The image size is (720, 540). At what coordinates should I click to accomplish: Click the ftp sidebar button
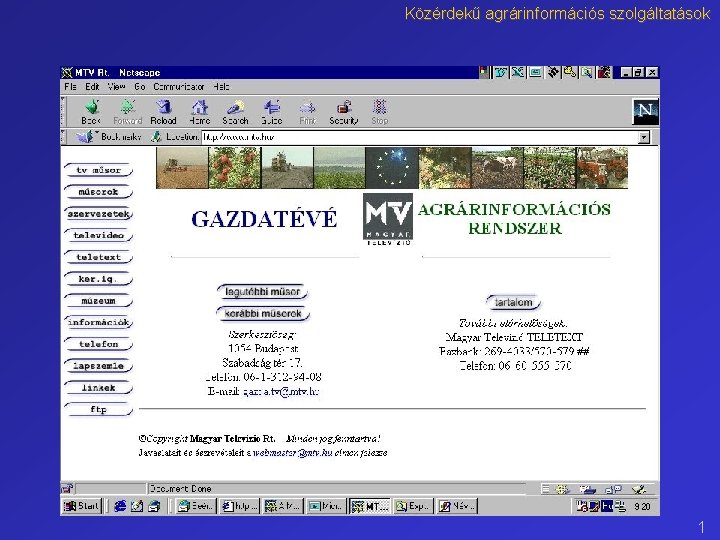pyautogui.click(x=98, y=410)
